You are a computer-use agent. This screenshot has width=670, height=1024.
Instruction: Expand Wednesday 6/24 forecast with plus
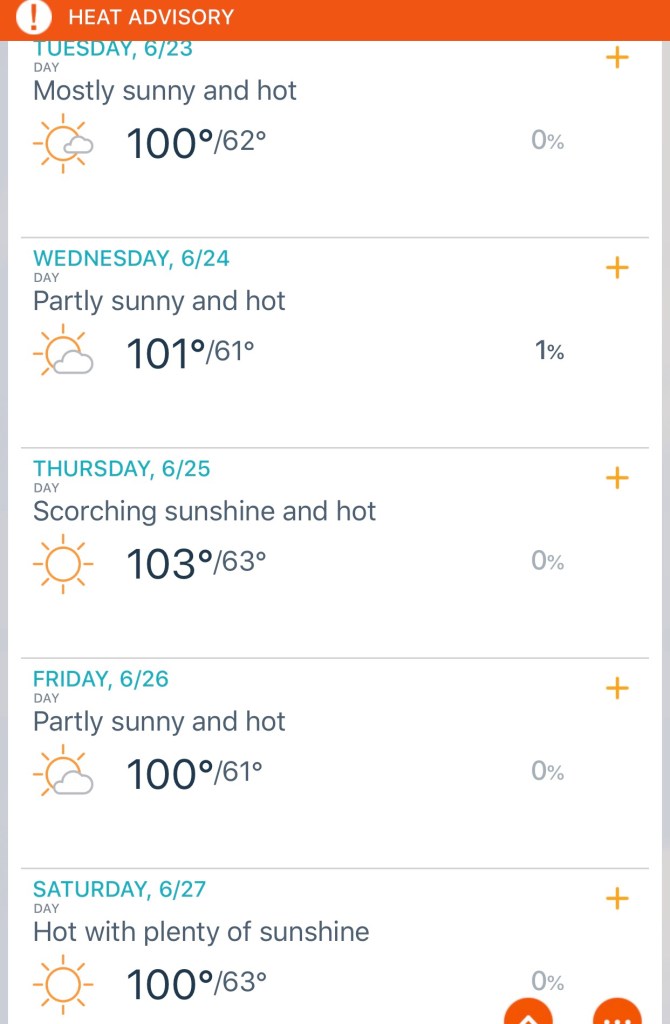tap(618, 268)
